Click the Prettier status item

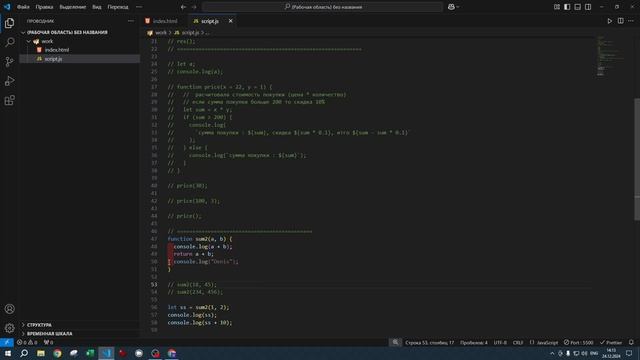pyautogui.click(x=611, y=342)
